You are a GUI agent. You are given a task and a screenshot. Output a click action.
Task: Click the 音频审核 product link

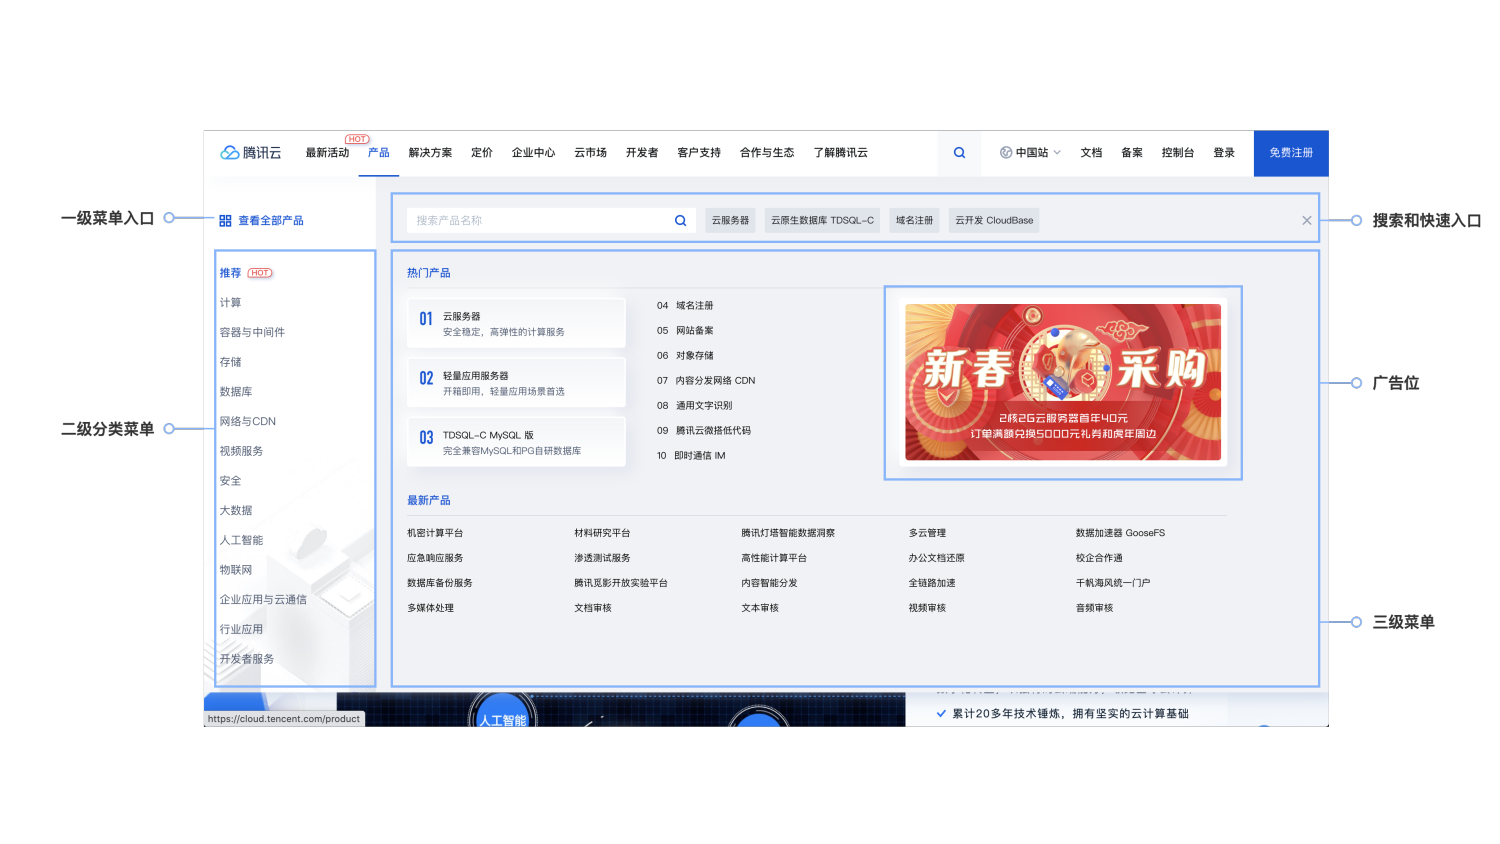(1094, 608)
